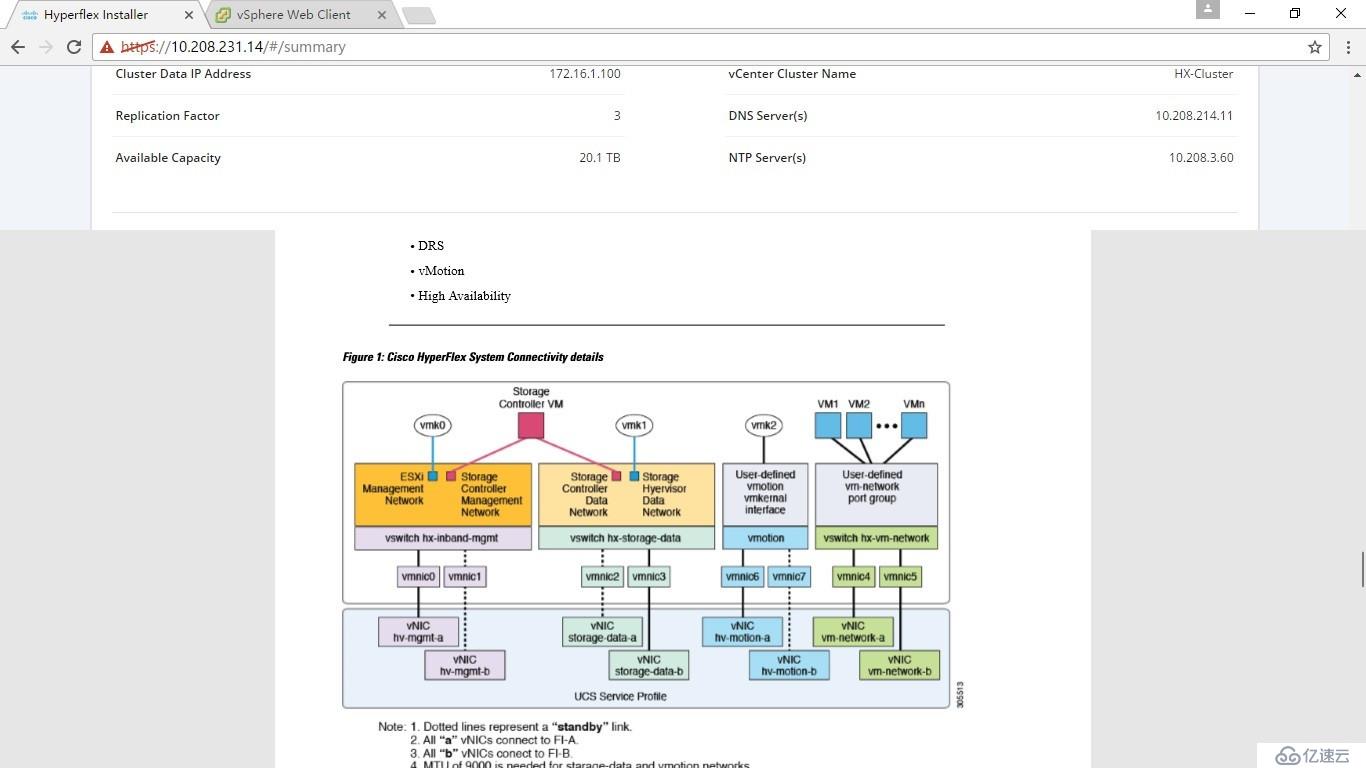Click the vswitch hx-storage-data box
Viewport: 1366px width, 768px height.
pyautogui.click(x=626, y=538)
